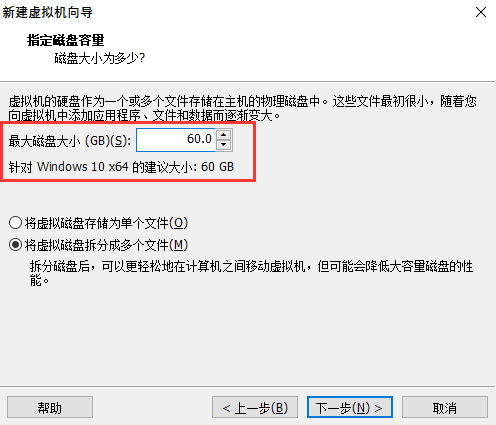496x425 pixels.
Task: Click the 指定磁盘容量 heading
Action: tap(66, 40)
